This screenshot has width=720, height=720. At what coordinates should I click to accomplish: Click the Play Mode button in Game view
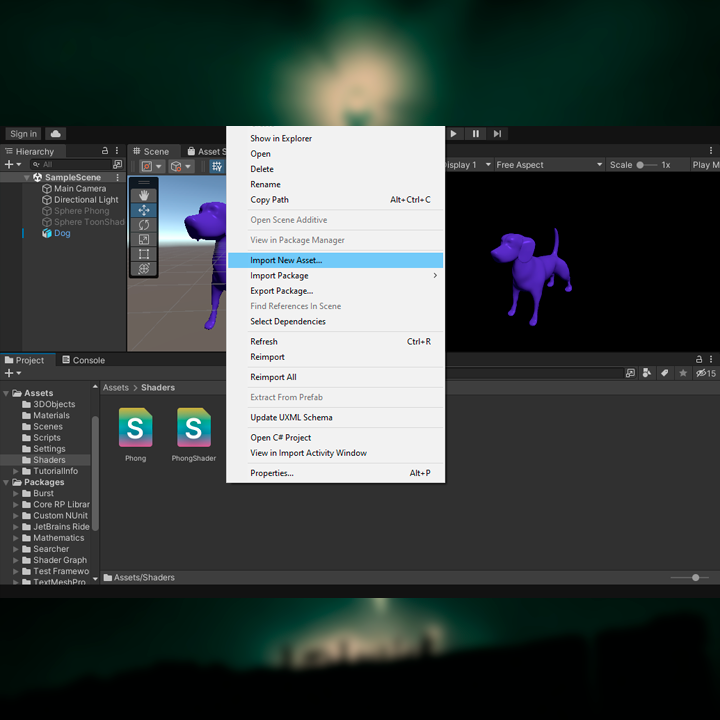pos(706,165)
